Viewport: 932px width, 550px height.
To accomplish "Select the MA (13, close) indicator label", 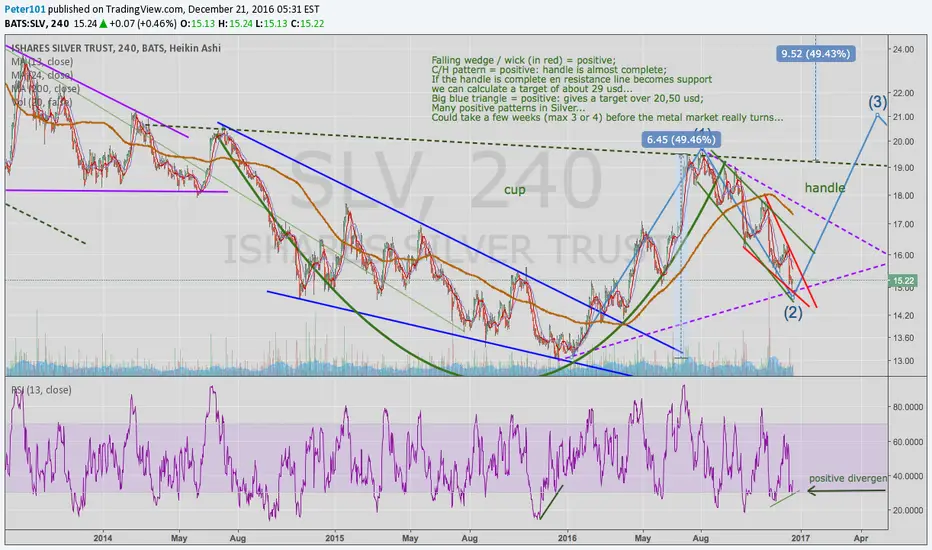I will click(x=42, y=62).
